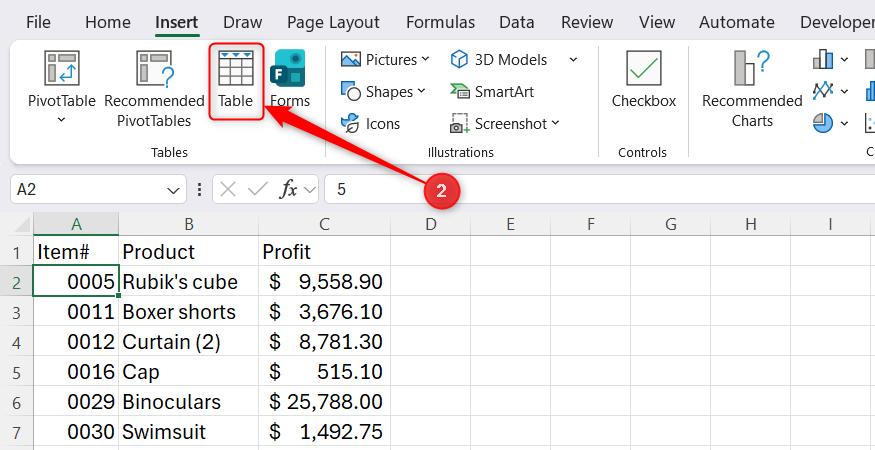Open the Shapes gallery
The image size is (875, 450).
pyautogui.click(x=383, y=92)
